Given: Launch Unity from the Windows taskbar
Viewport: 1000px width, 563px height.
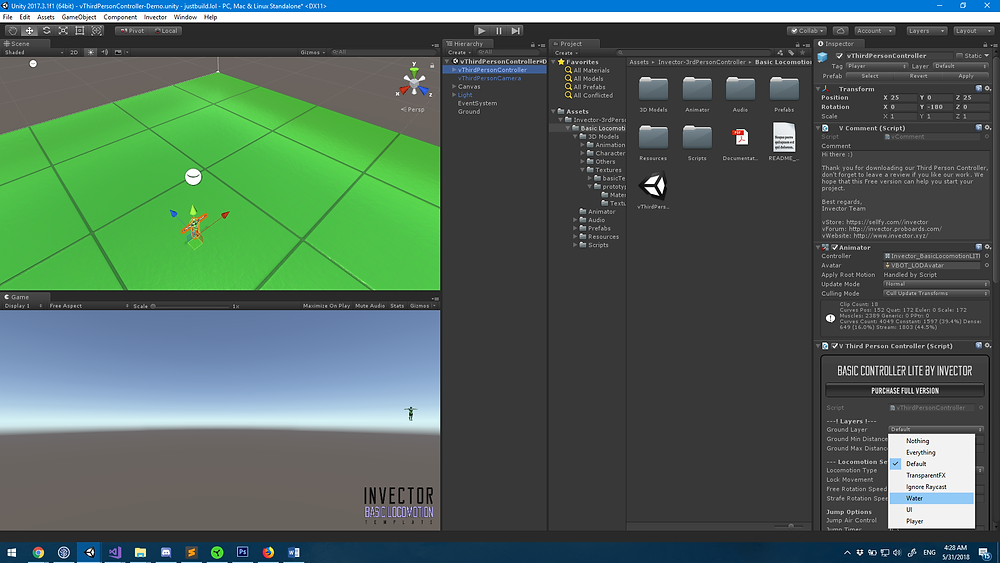Looking at the screenshot, I should point(89,552).
